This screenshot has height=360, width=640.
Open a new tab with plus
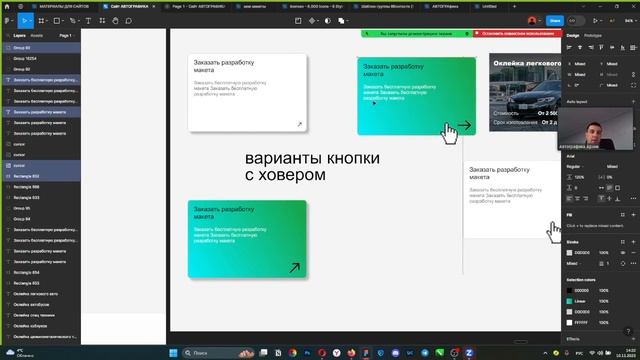[514, 7]
